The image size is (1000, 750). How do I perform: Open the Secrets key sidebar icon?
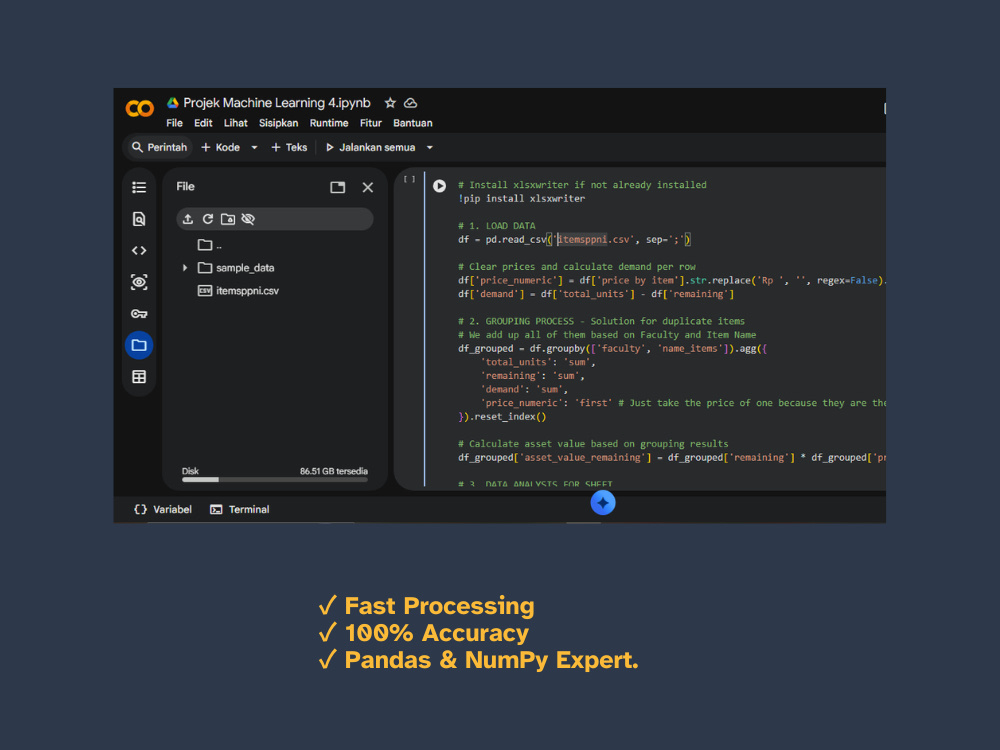[x=139, y=314]
